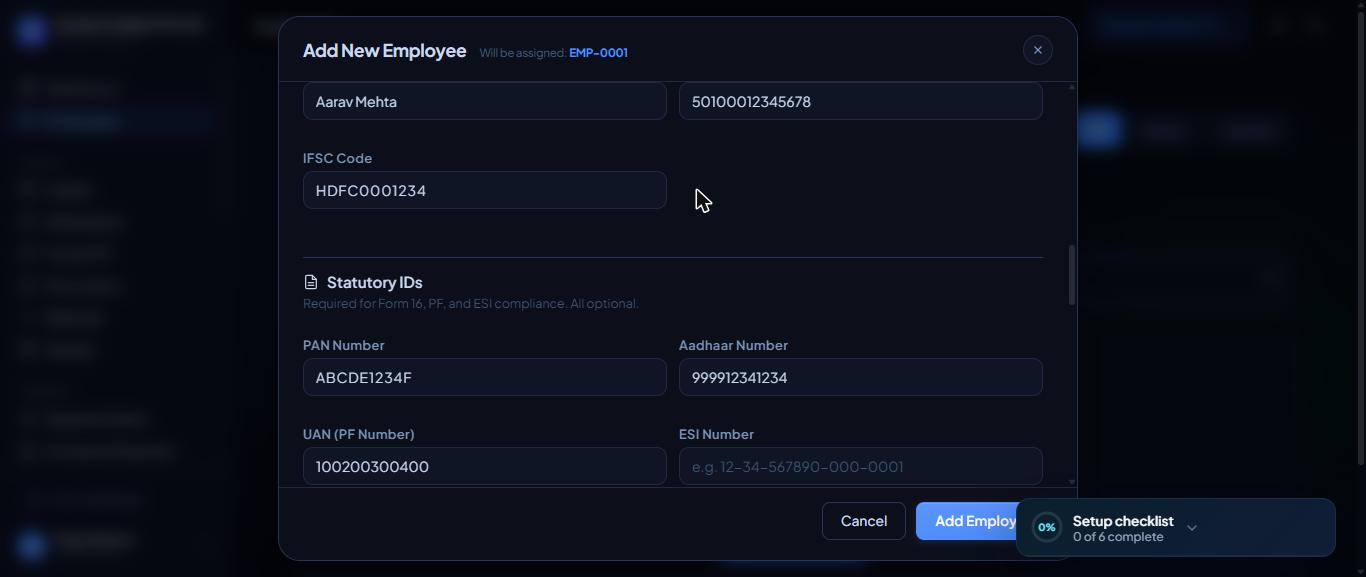Edit the IFSC Code field

pyautogui.click(x=485, y=190)
